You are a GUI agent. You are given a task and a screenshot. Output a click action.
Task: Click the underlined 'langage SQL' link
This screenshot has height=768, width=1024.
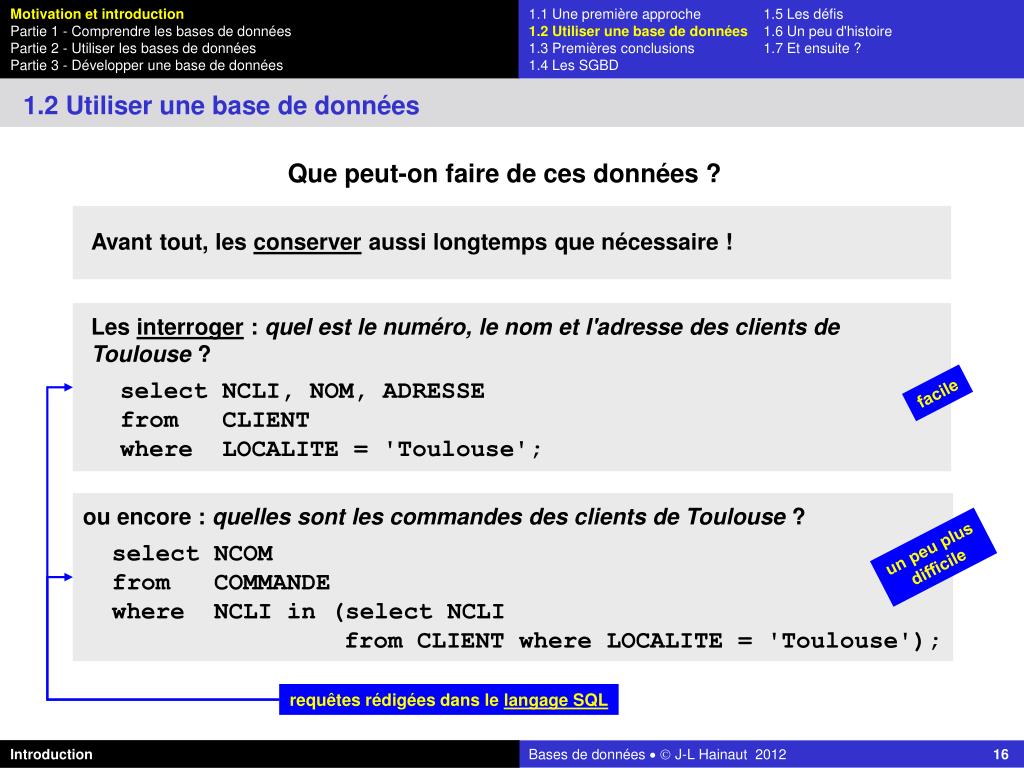pos(555,700)
